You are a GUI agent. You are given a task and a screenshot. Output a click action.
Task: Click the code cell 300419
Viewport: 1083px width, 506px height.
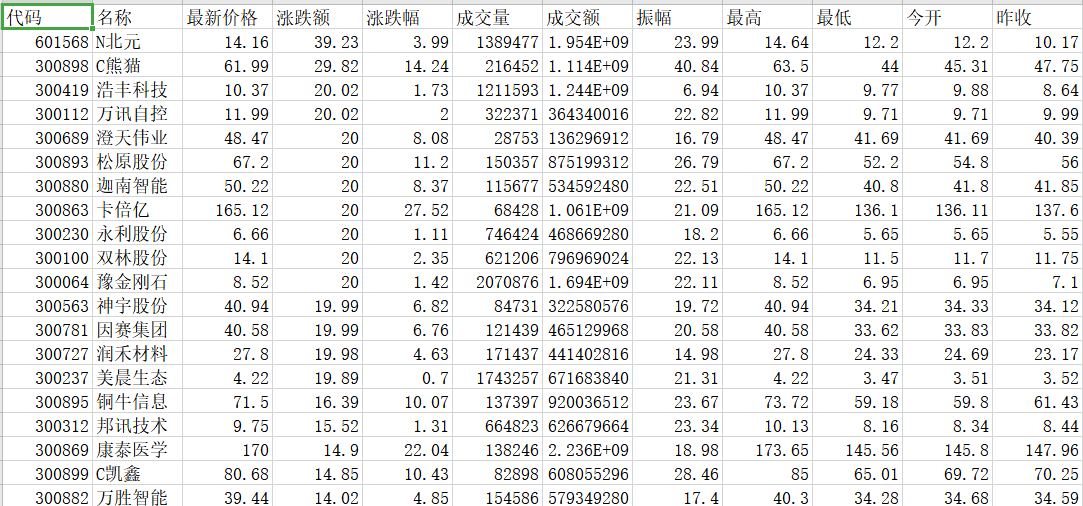click(48, 90)
